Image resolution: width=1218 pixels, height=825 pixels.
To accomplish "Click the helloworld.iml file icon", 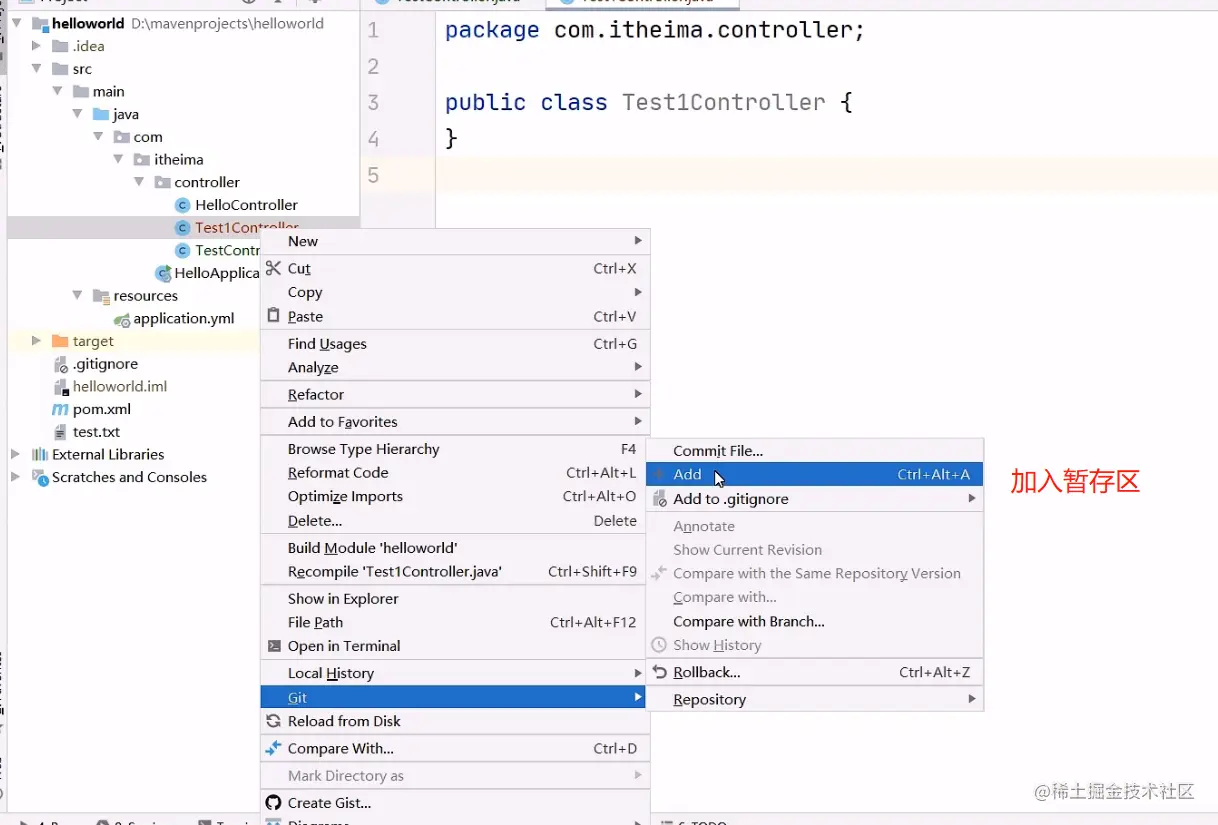I will 60,387.
